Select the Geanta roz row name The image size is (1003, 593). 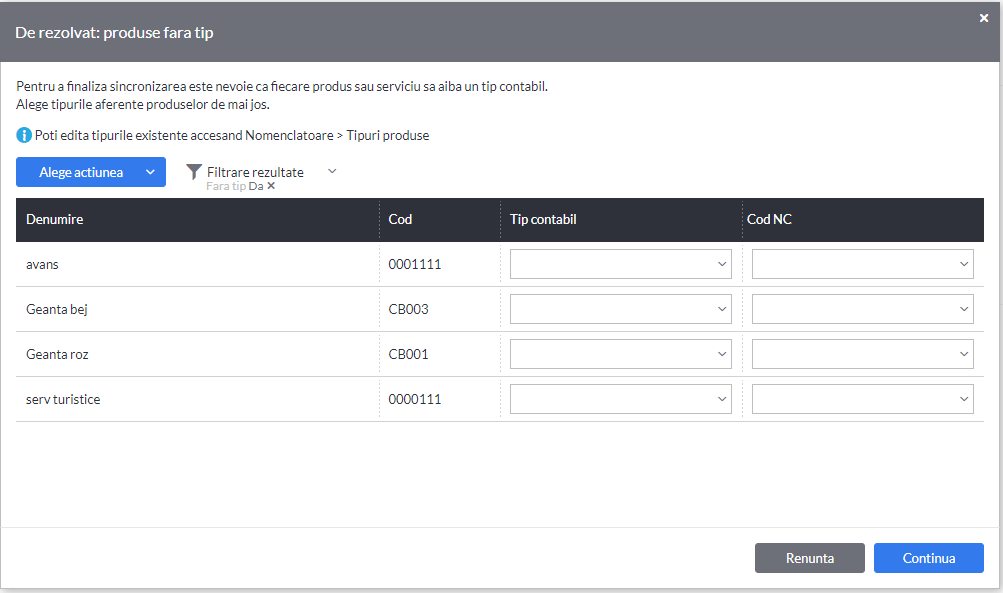[x=57, y=354]
